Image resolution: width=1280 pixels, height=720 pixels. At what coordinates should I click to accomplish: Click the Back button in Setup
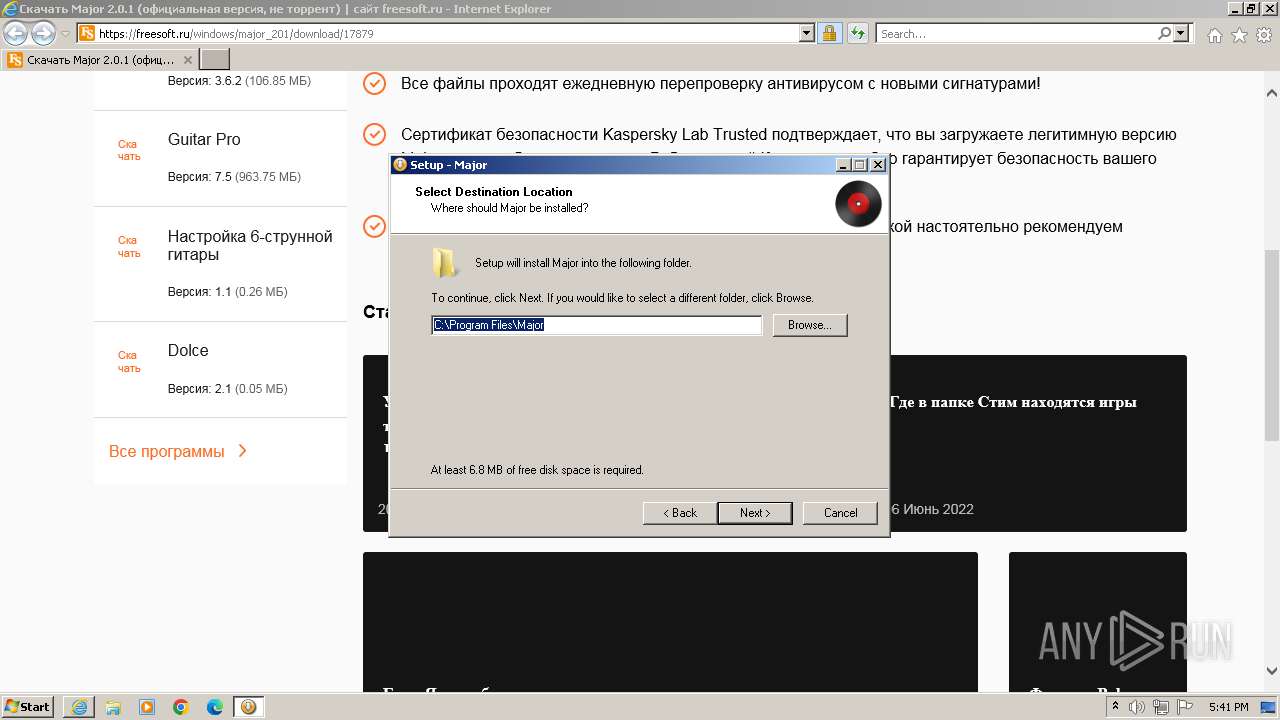pos(679,513)
